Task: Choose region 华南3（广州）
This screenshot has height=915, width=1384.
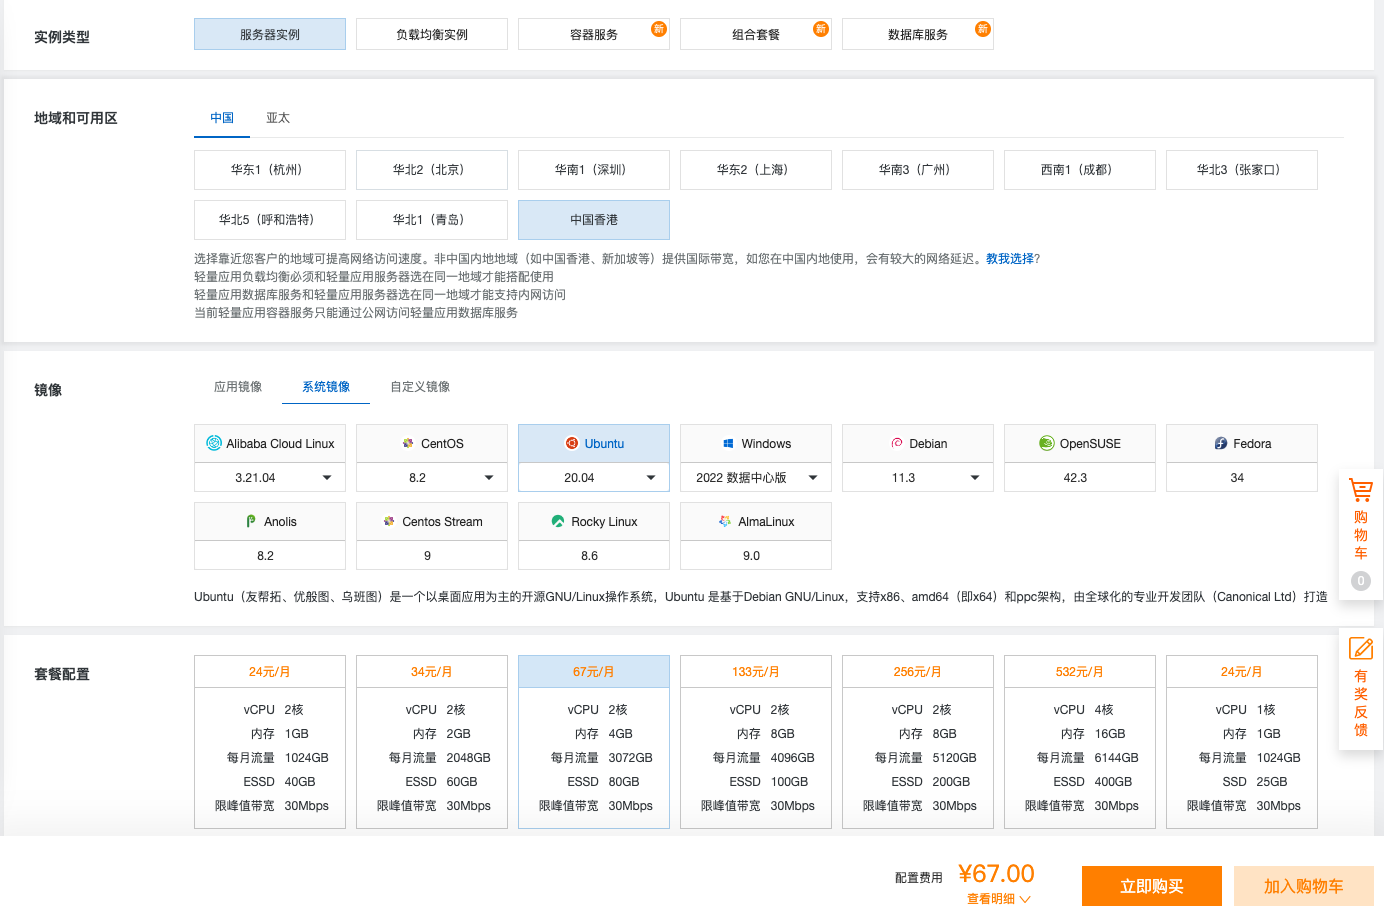Action: (918, 170)
